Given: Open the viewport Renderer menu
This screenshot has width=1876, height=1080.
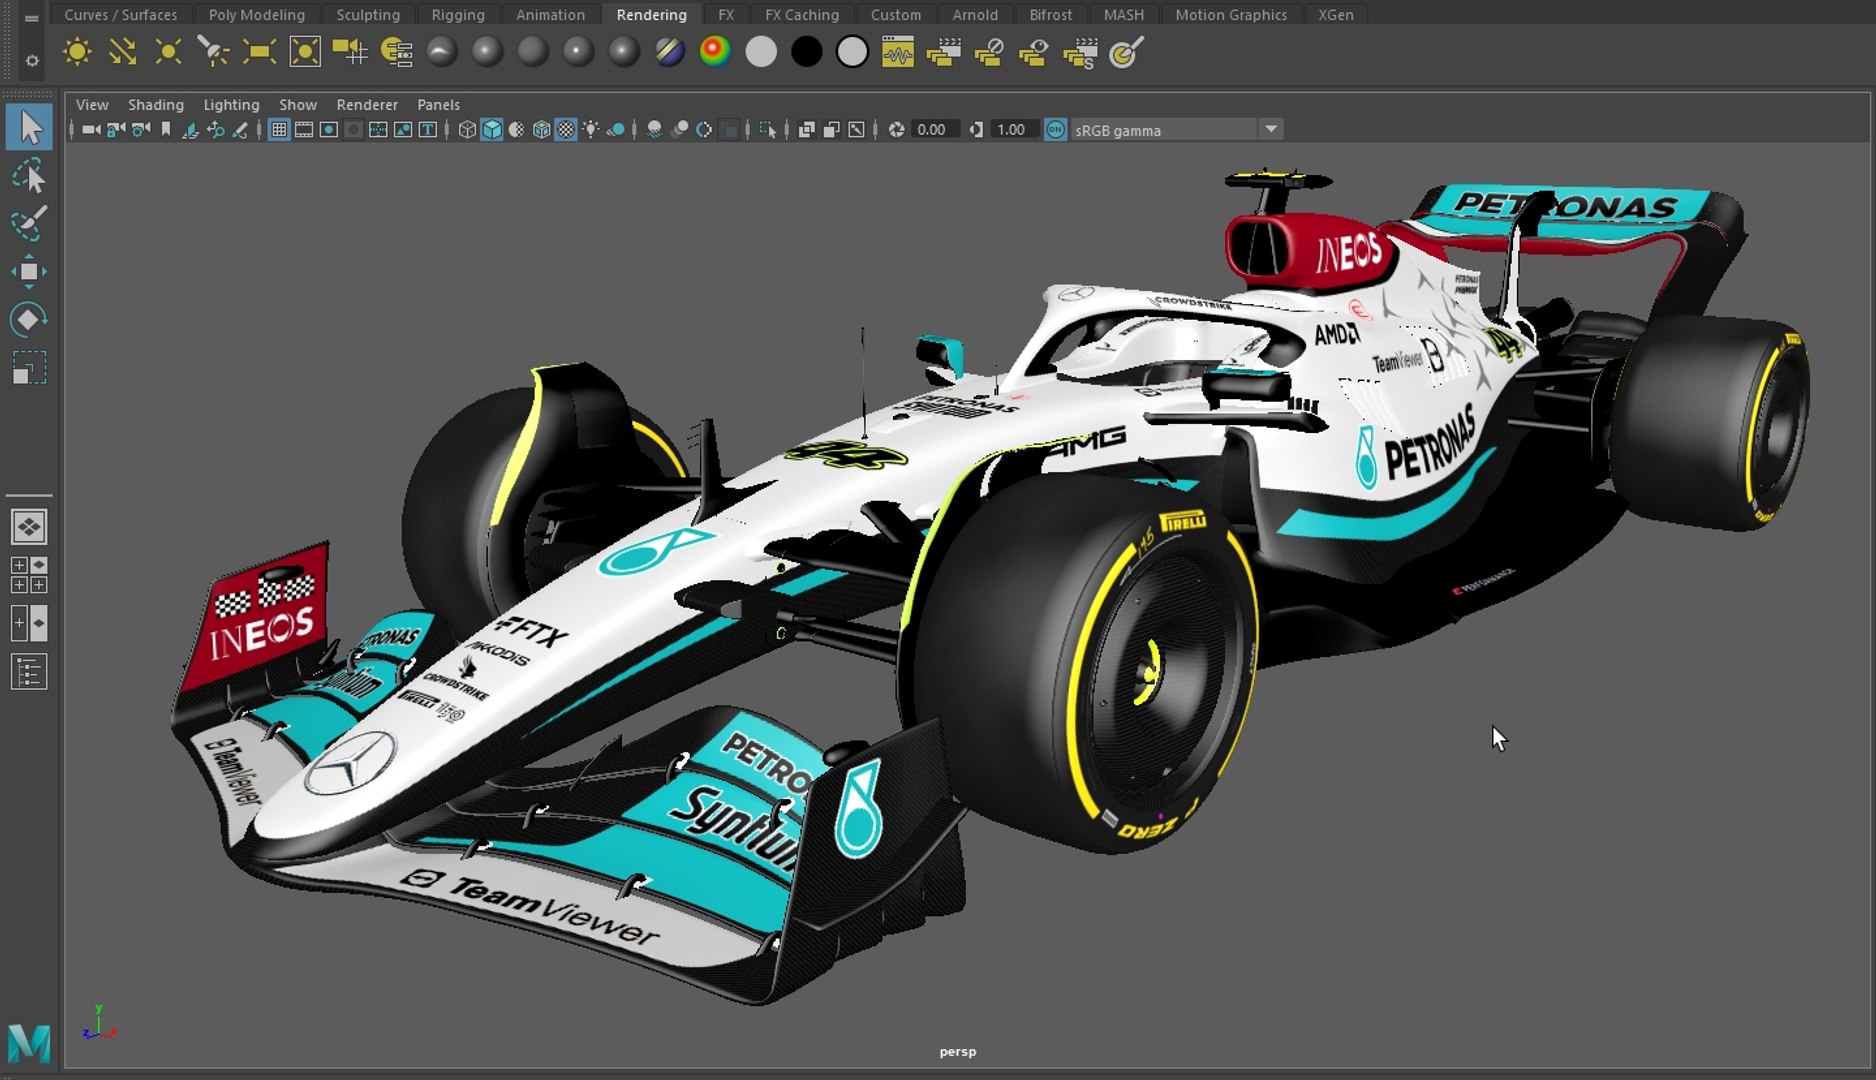Looking at the screenshot, I should pyautogui.click(x=367, y=105).
